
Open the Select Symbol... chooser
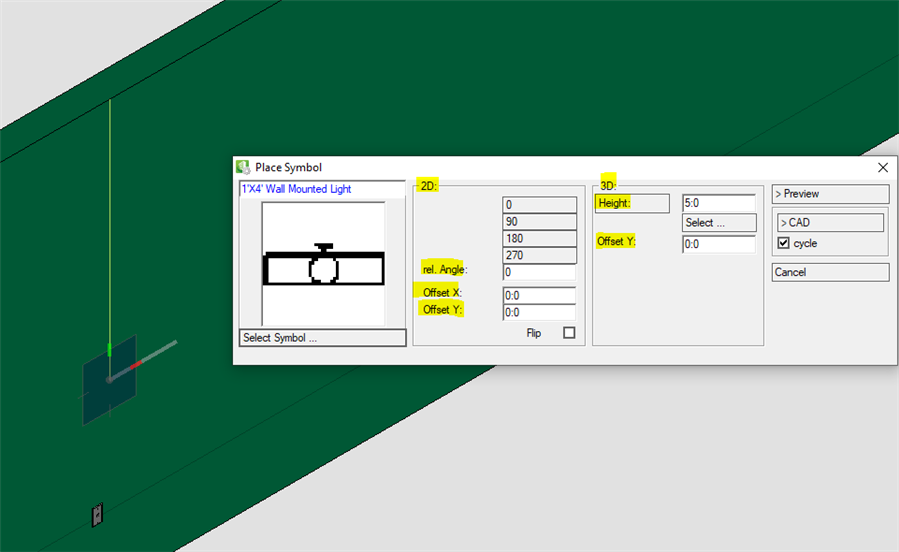pyautogui.click(x=323, y=338)
